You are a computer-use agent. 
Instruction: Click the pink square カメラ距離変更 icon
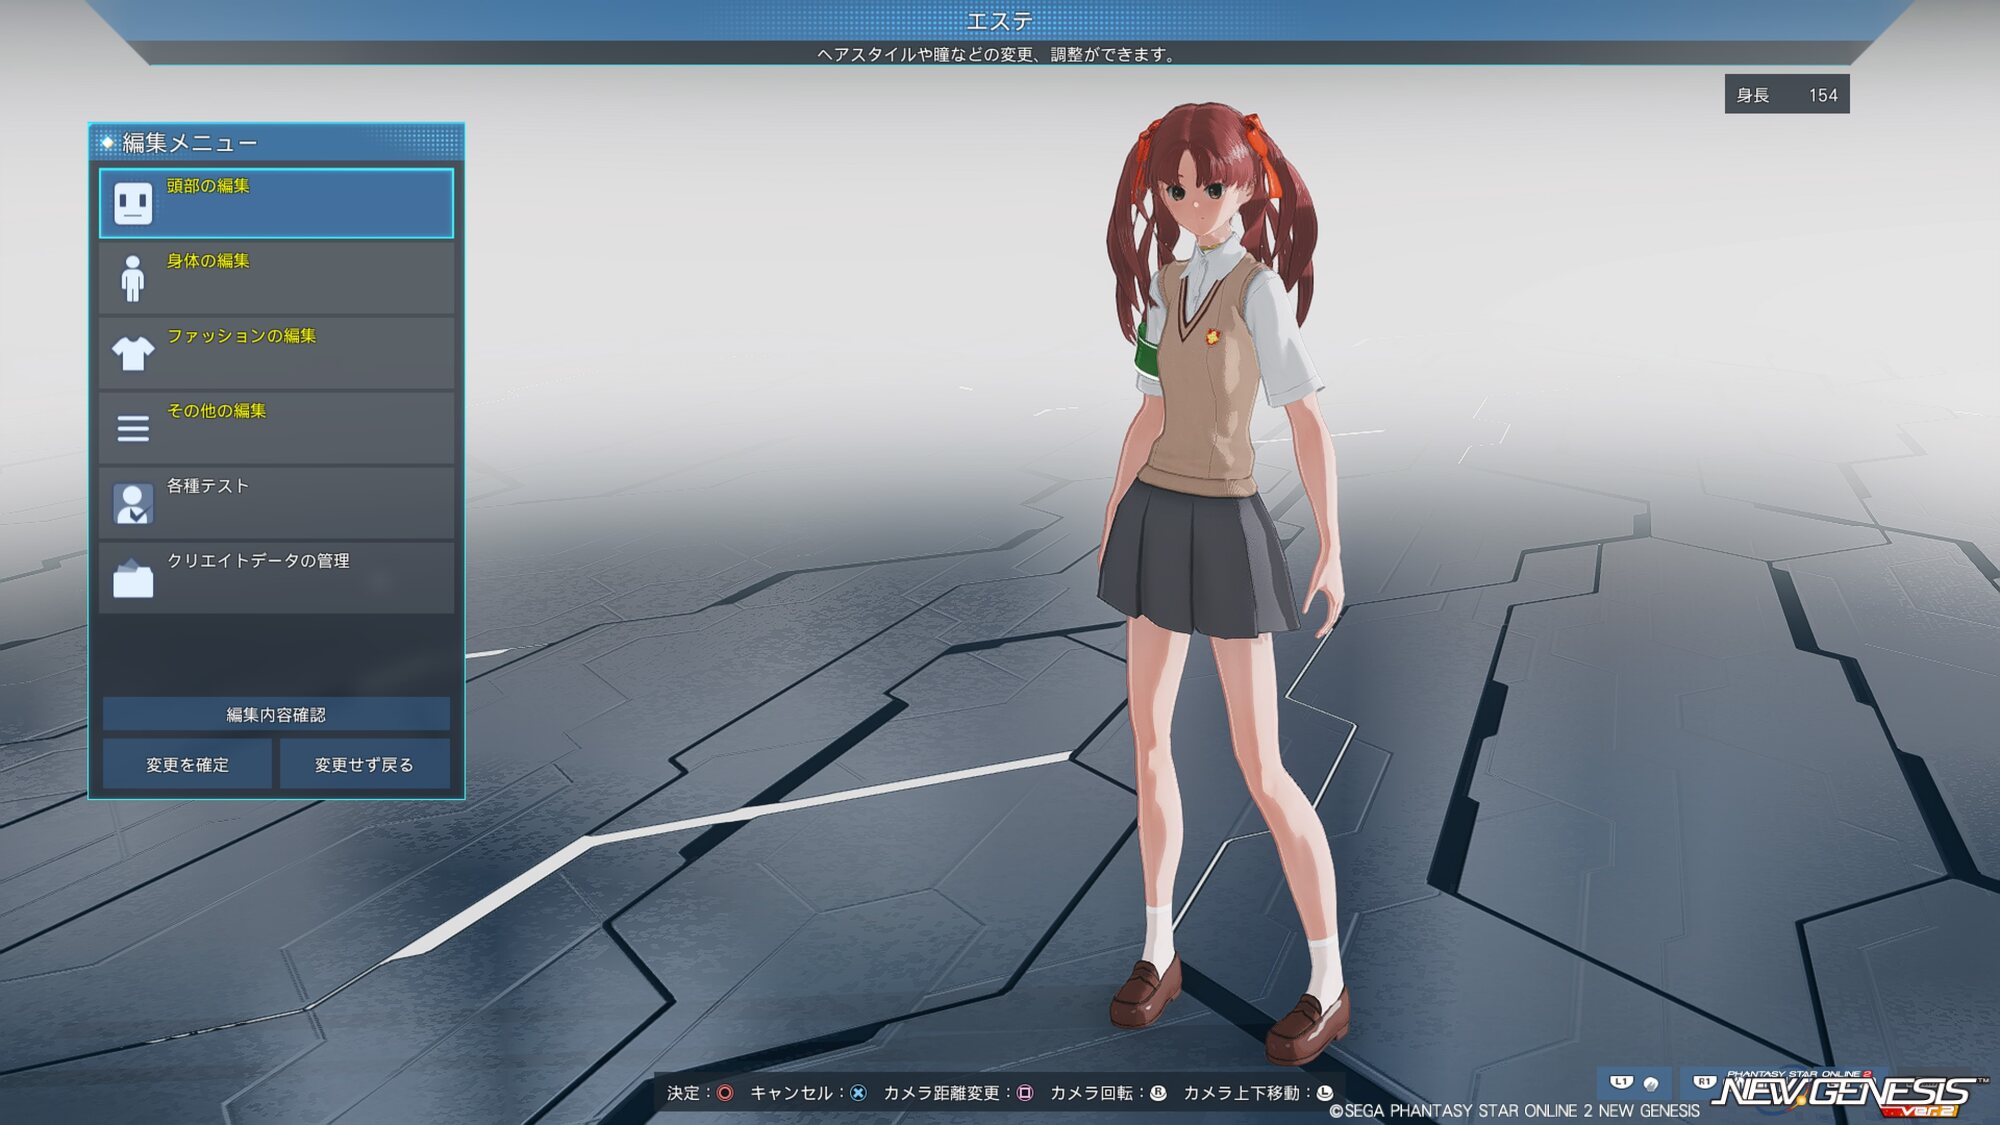pos(1025,1093)
